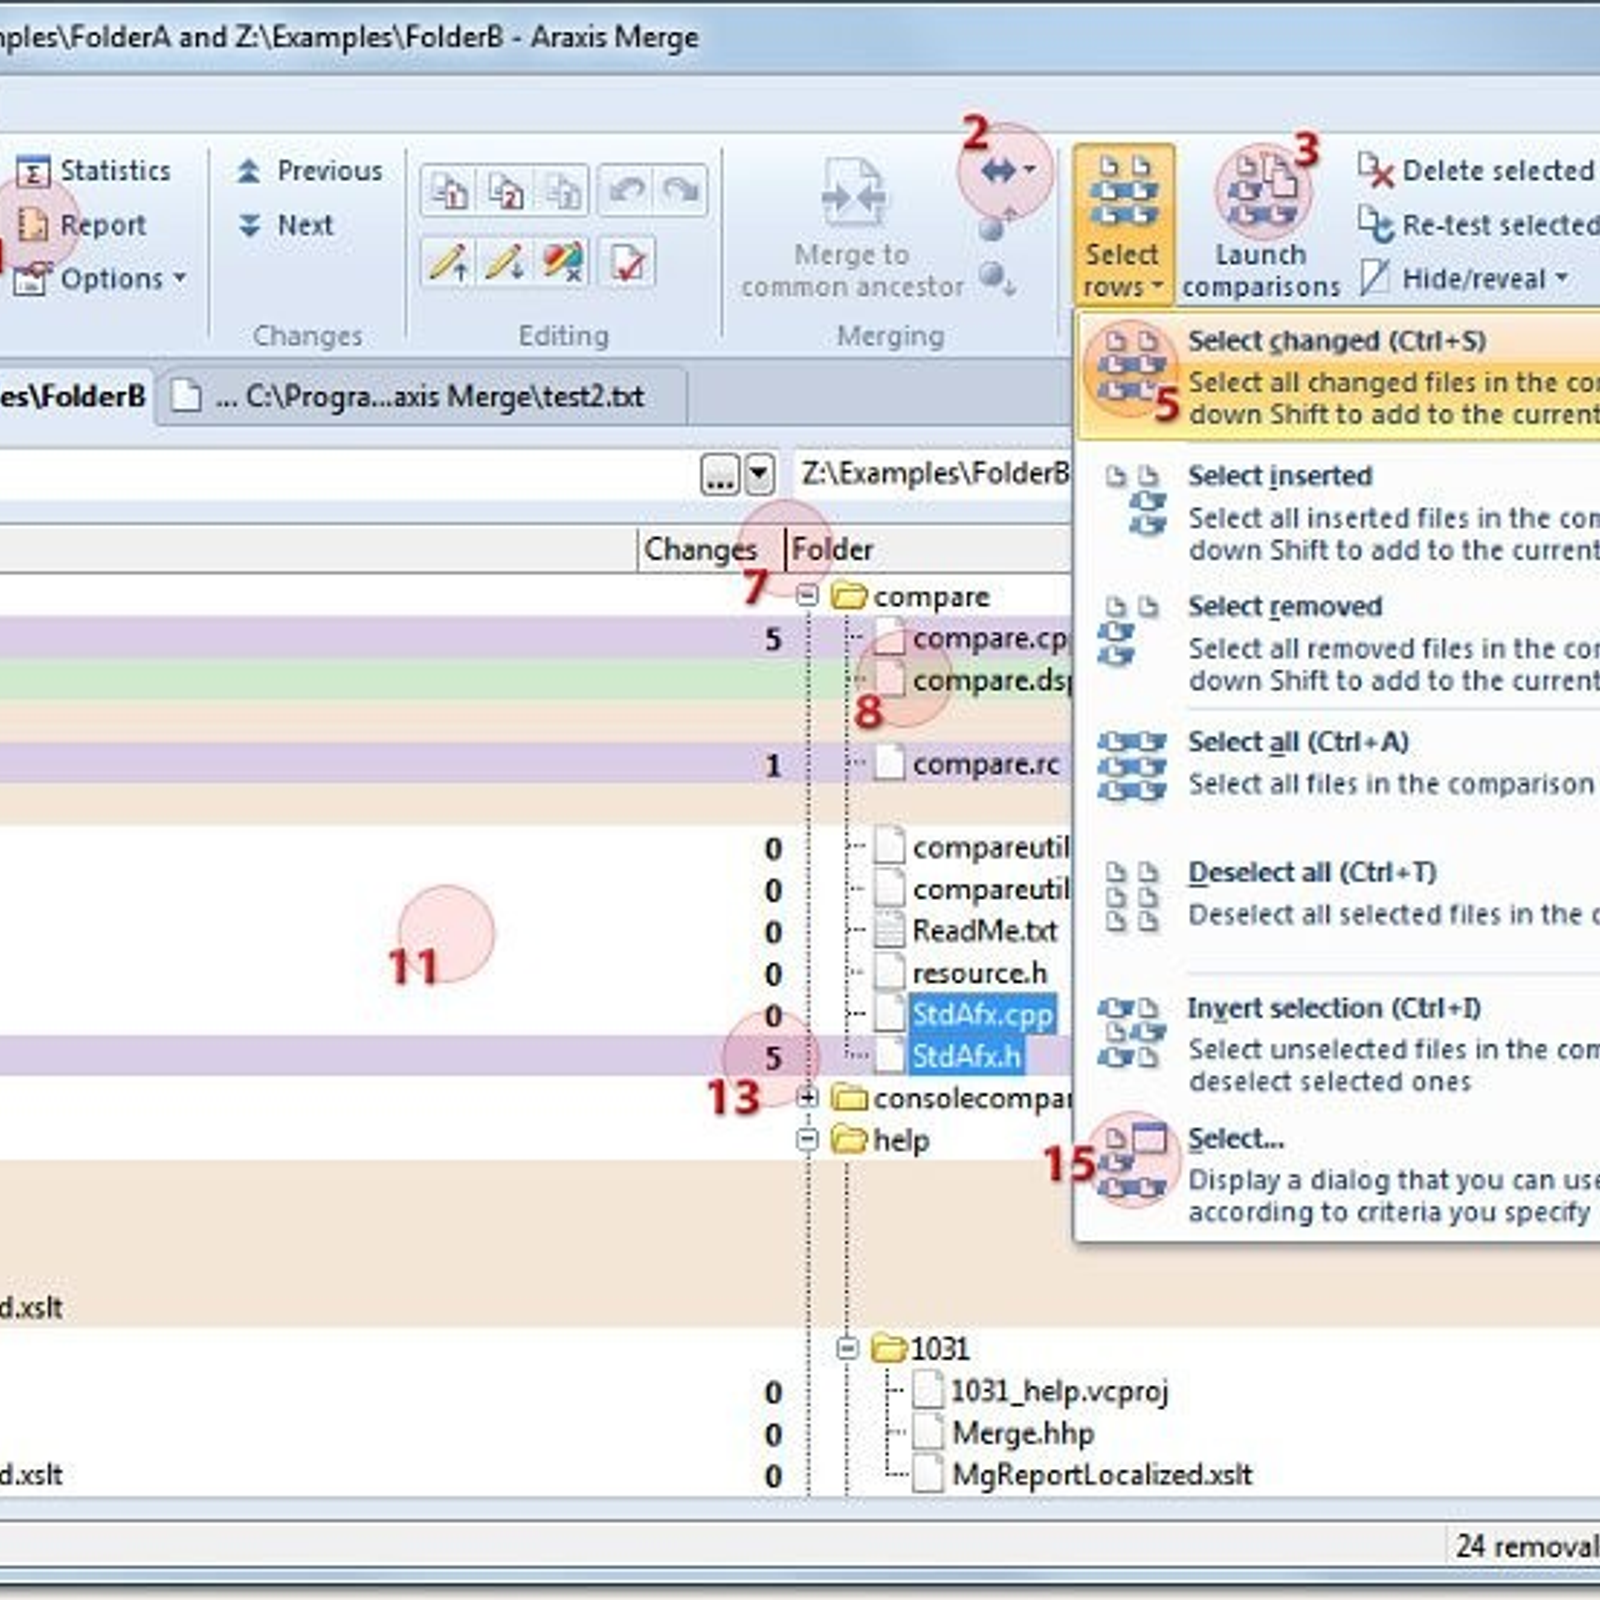1600x1600 pixels.
Task: Open the Select... dialog menu item
Action: (x=1340, y=1174)
